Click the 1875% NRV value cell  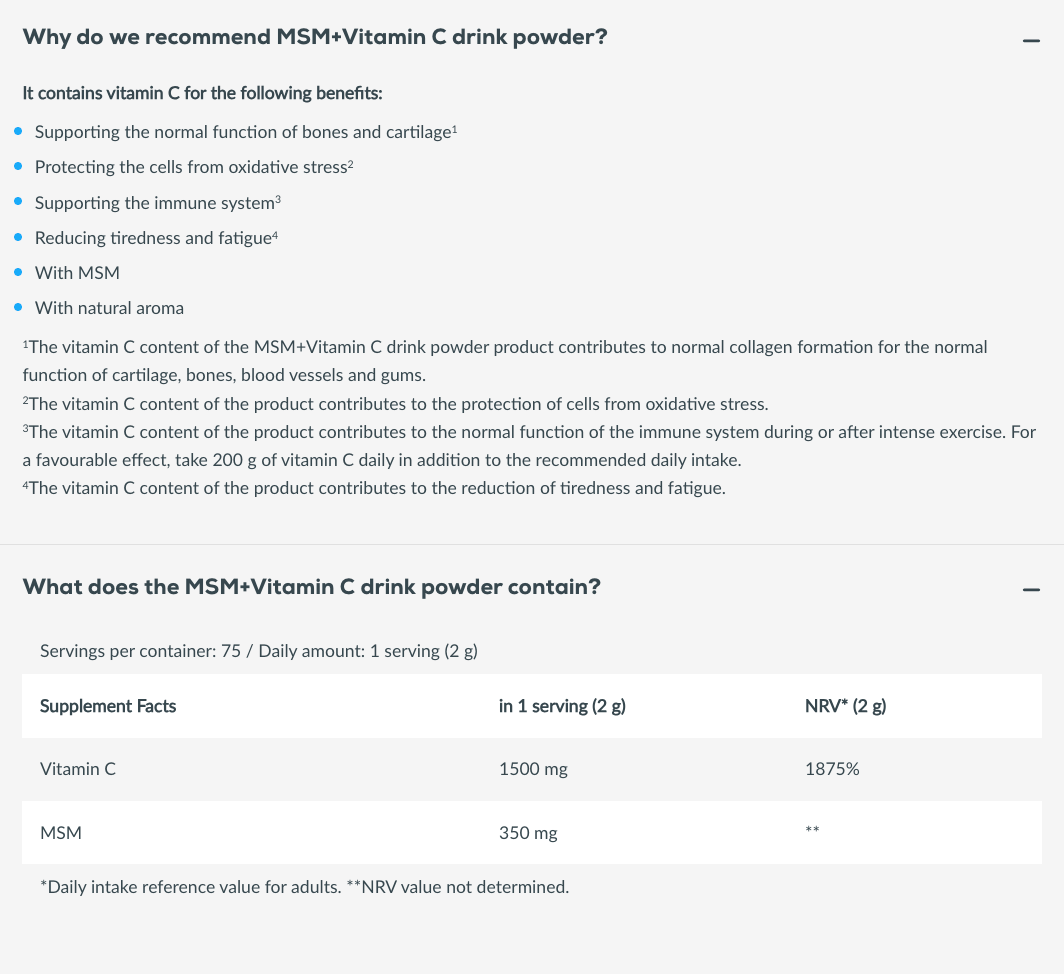tap(832, 769)
